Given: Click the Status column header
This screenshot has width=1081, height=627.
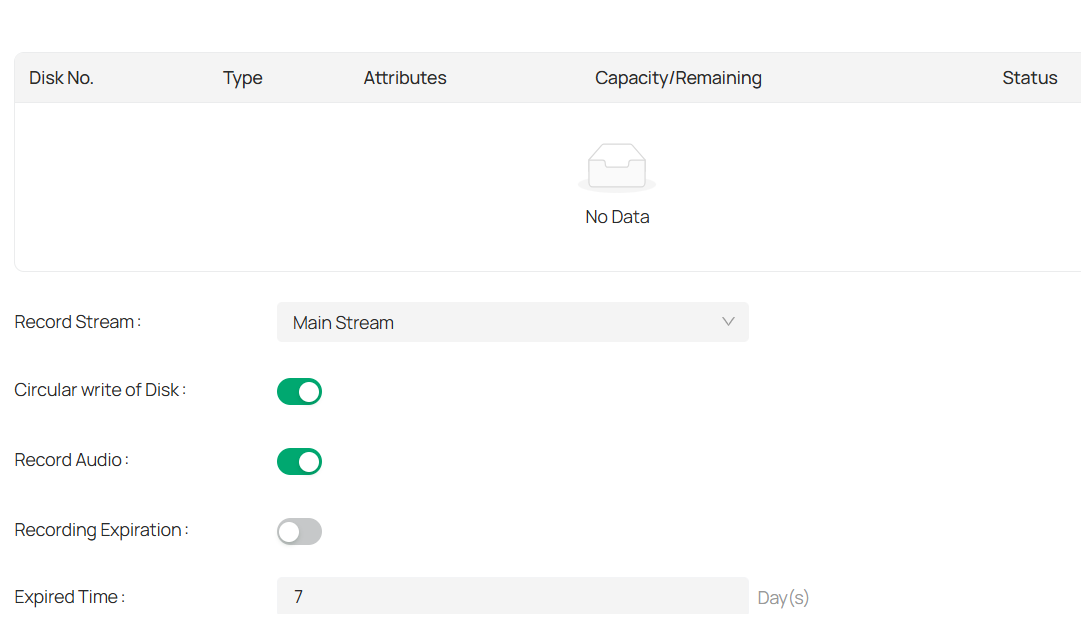Looking at the screenshot, I should click(x=1030, y=77).
